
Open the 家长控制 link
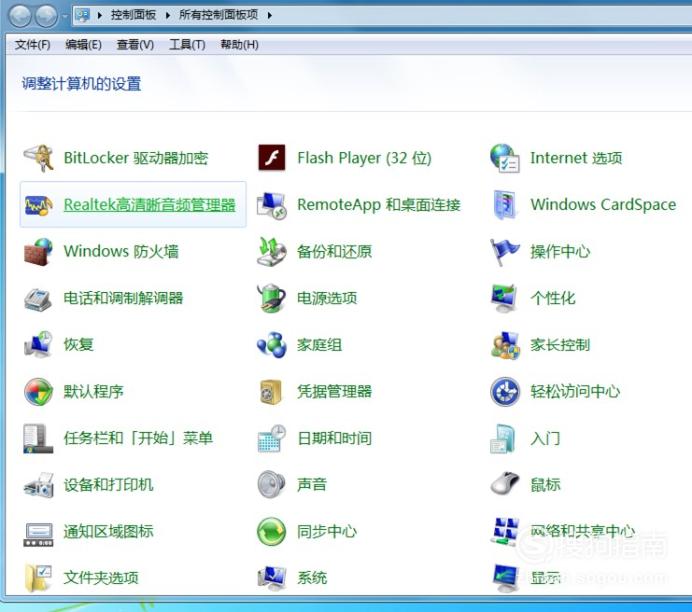560,345
